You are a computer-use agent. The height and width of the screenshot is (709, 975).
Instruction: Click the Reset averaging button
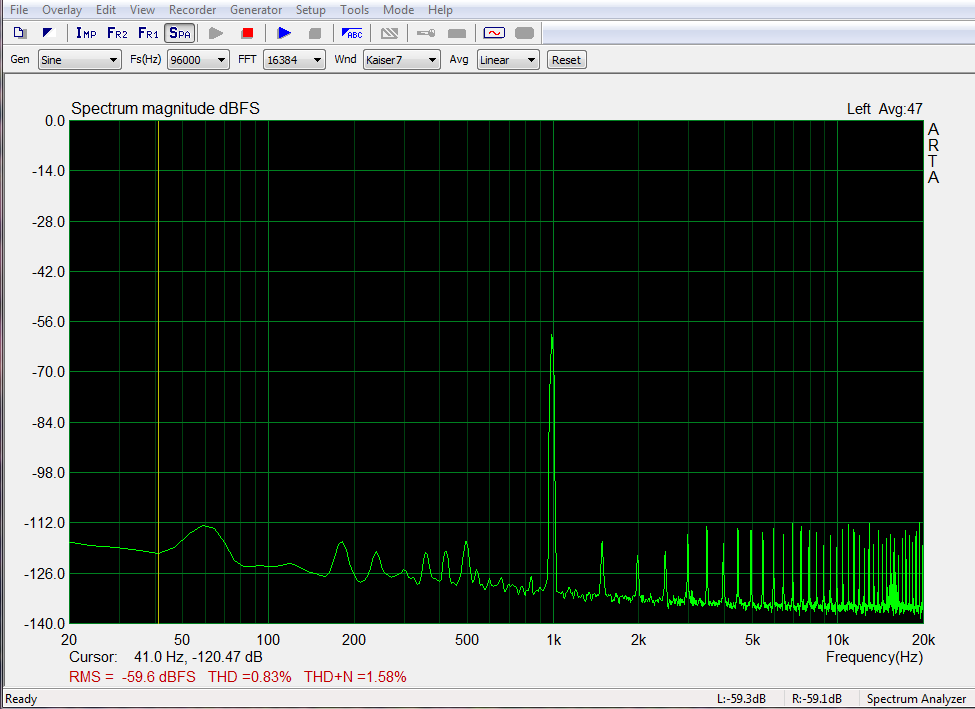pos(566,60)
